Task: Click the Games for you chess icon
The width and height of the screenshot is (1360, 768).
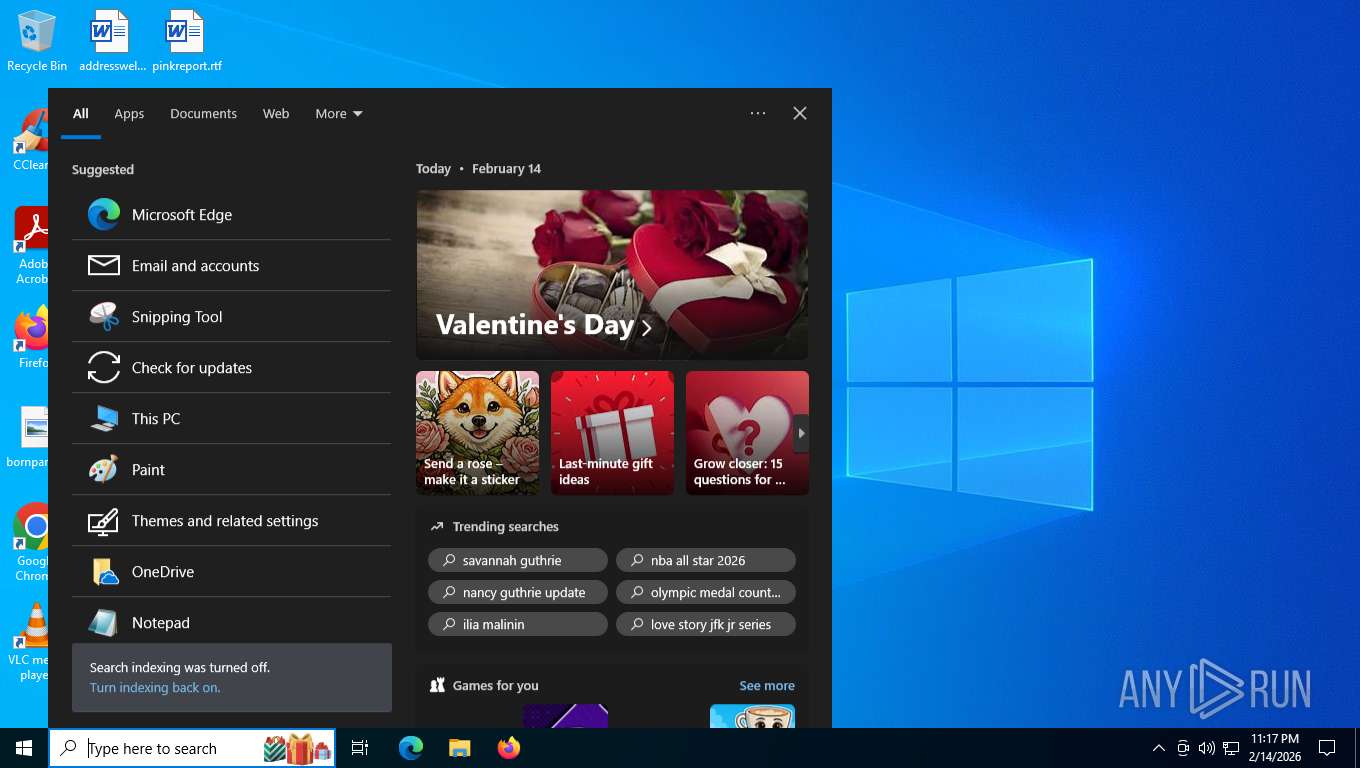Action: (x=437, y=686)
